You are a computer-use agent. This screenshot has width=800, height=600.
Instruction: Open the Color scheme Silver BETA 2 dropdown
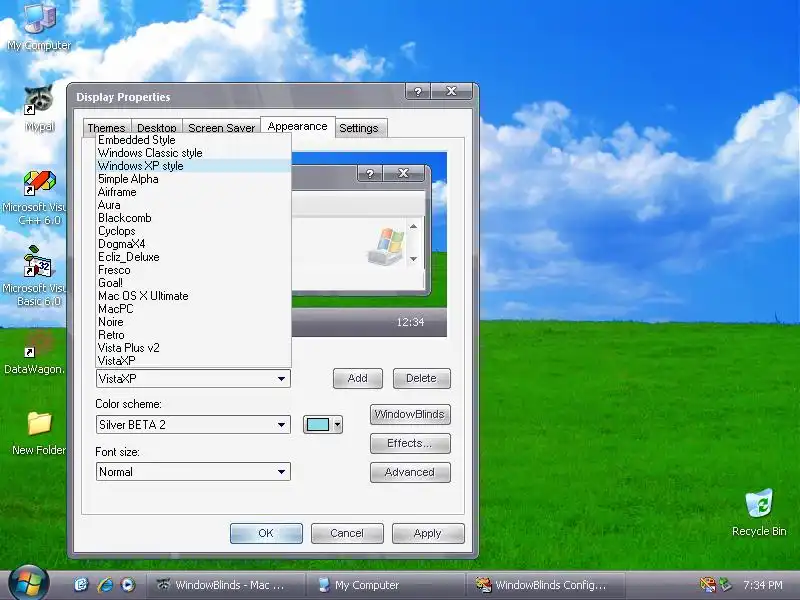point(193,424)
